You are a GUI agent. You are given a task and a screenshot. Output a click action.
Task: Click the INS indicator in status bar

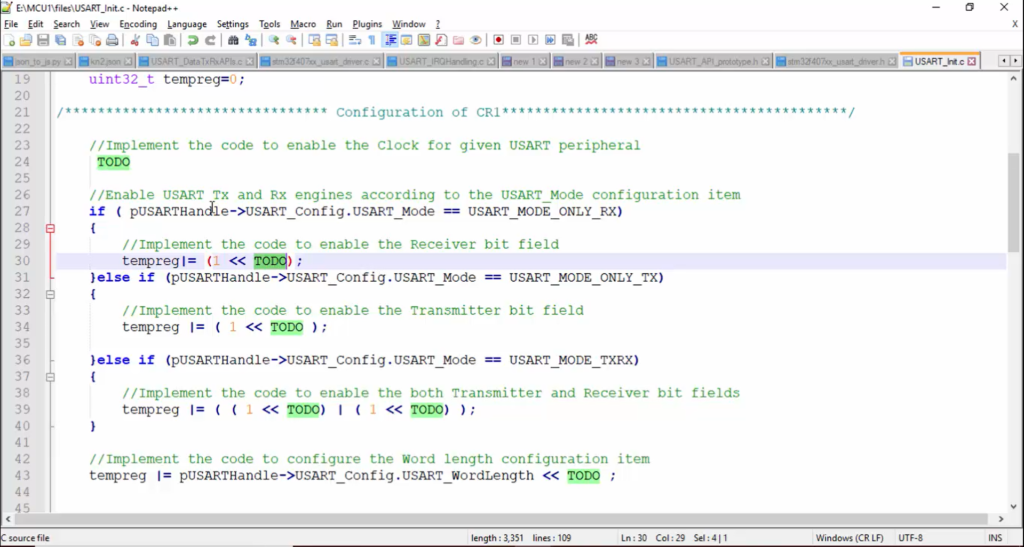coord(995,538)
